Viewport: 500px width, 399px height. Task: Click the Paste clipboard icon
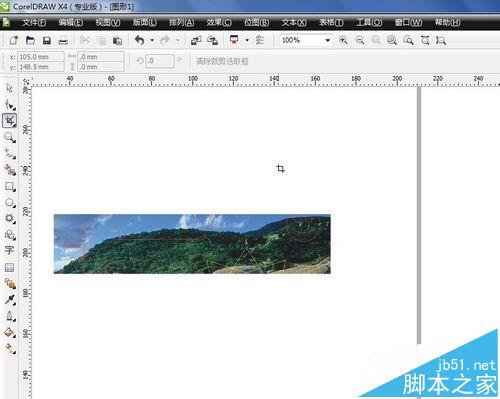tap(117, 41)
